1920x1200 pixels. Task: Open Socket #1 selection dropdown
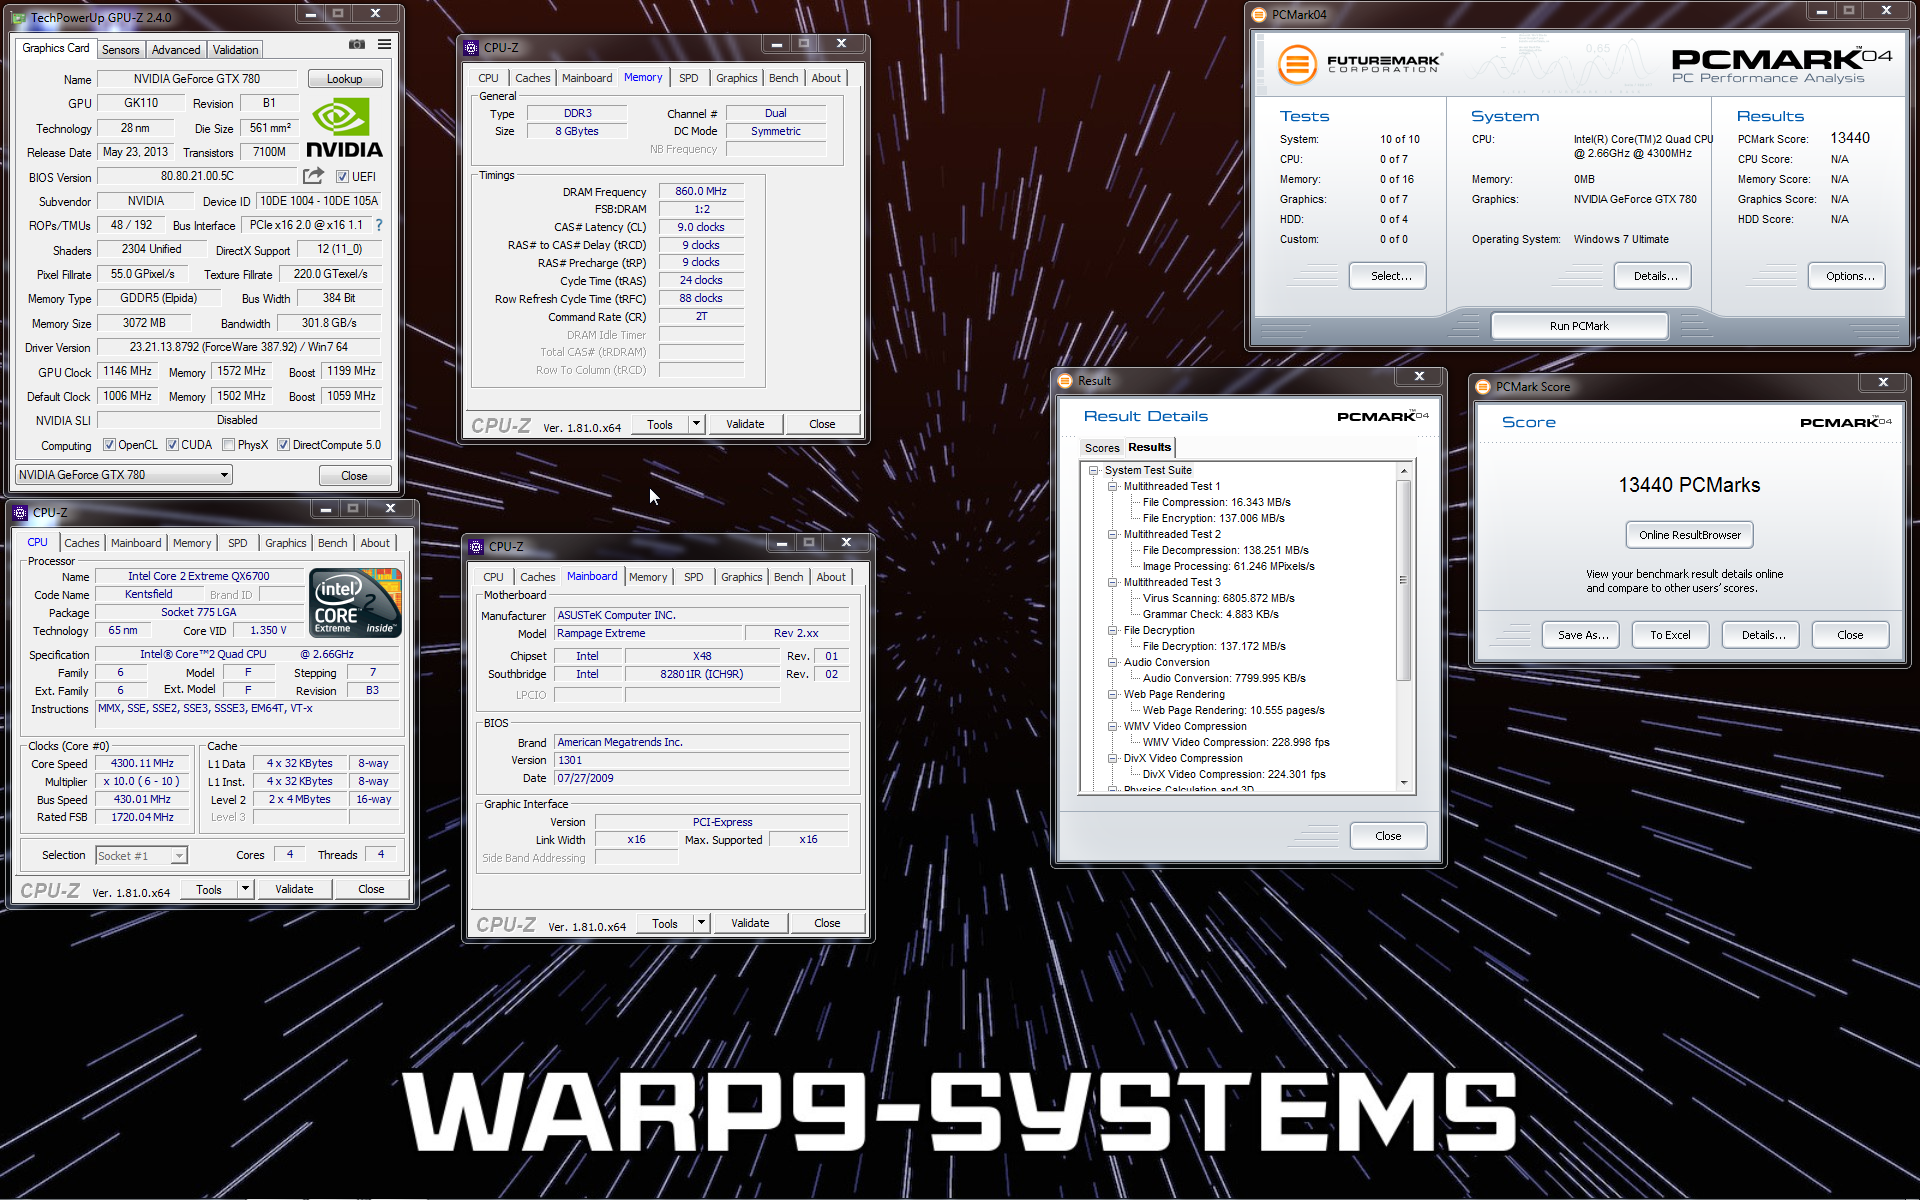pyautogui.click(x=141, y=855)
